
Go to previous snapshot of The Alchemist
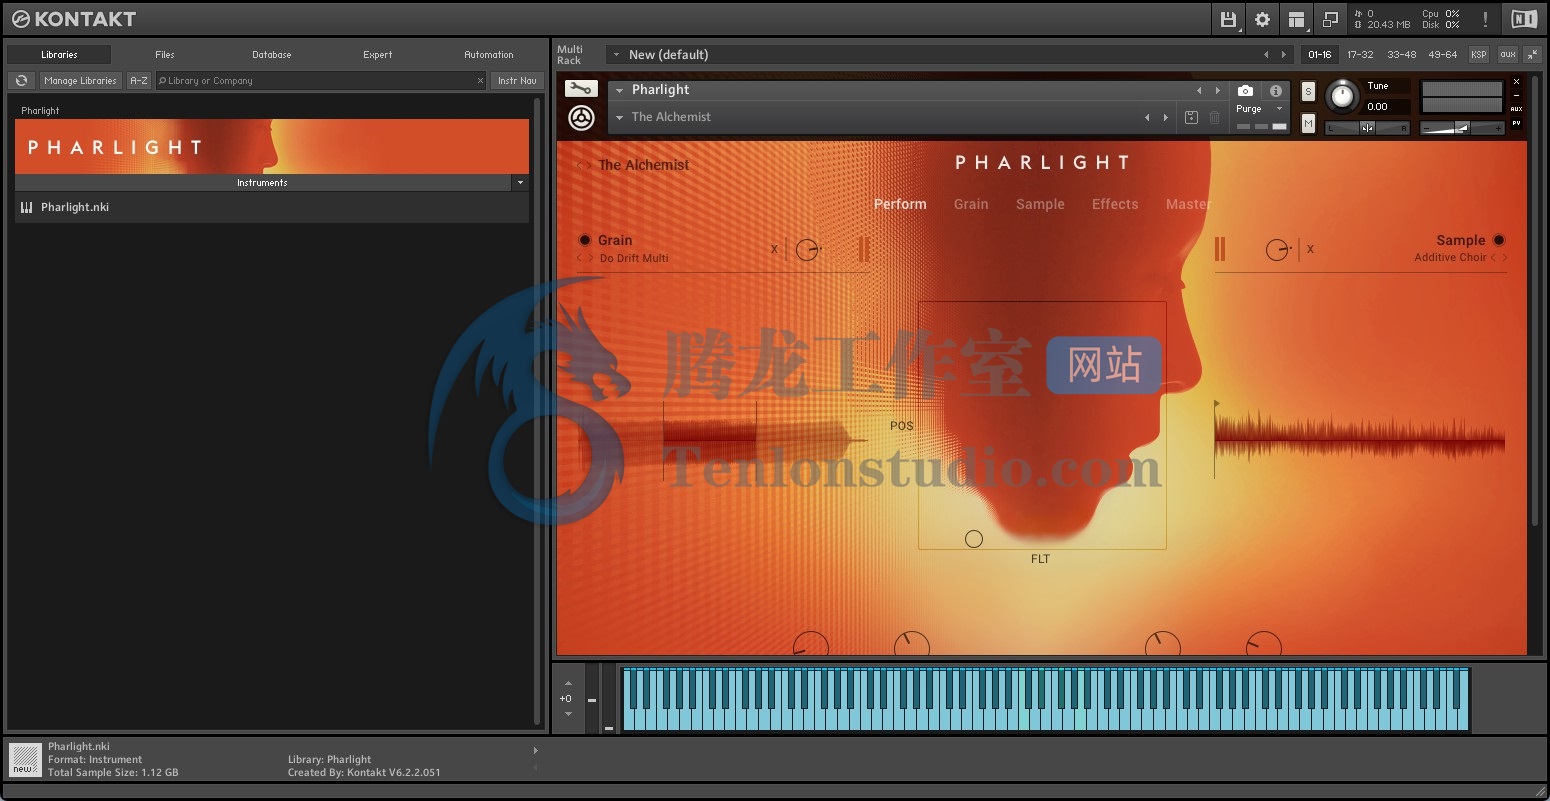(1147, 117)
